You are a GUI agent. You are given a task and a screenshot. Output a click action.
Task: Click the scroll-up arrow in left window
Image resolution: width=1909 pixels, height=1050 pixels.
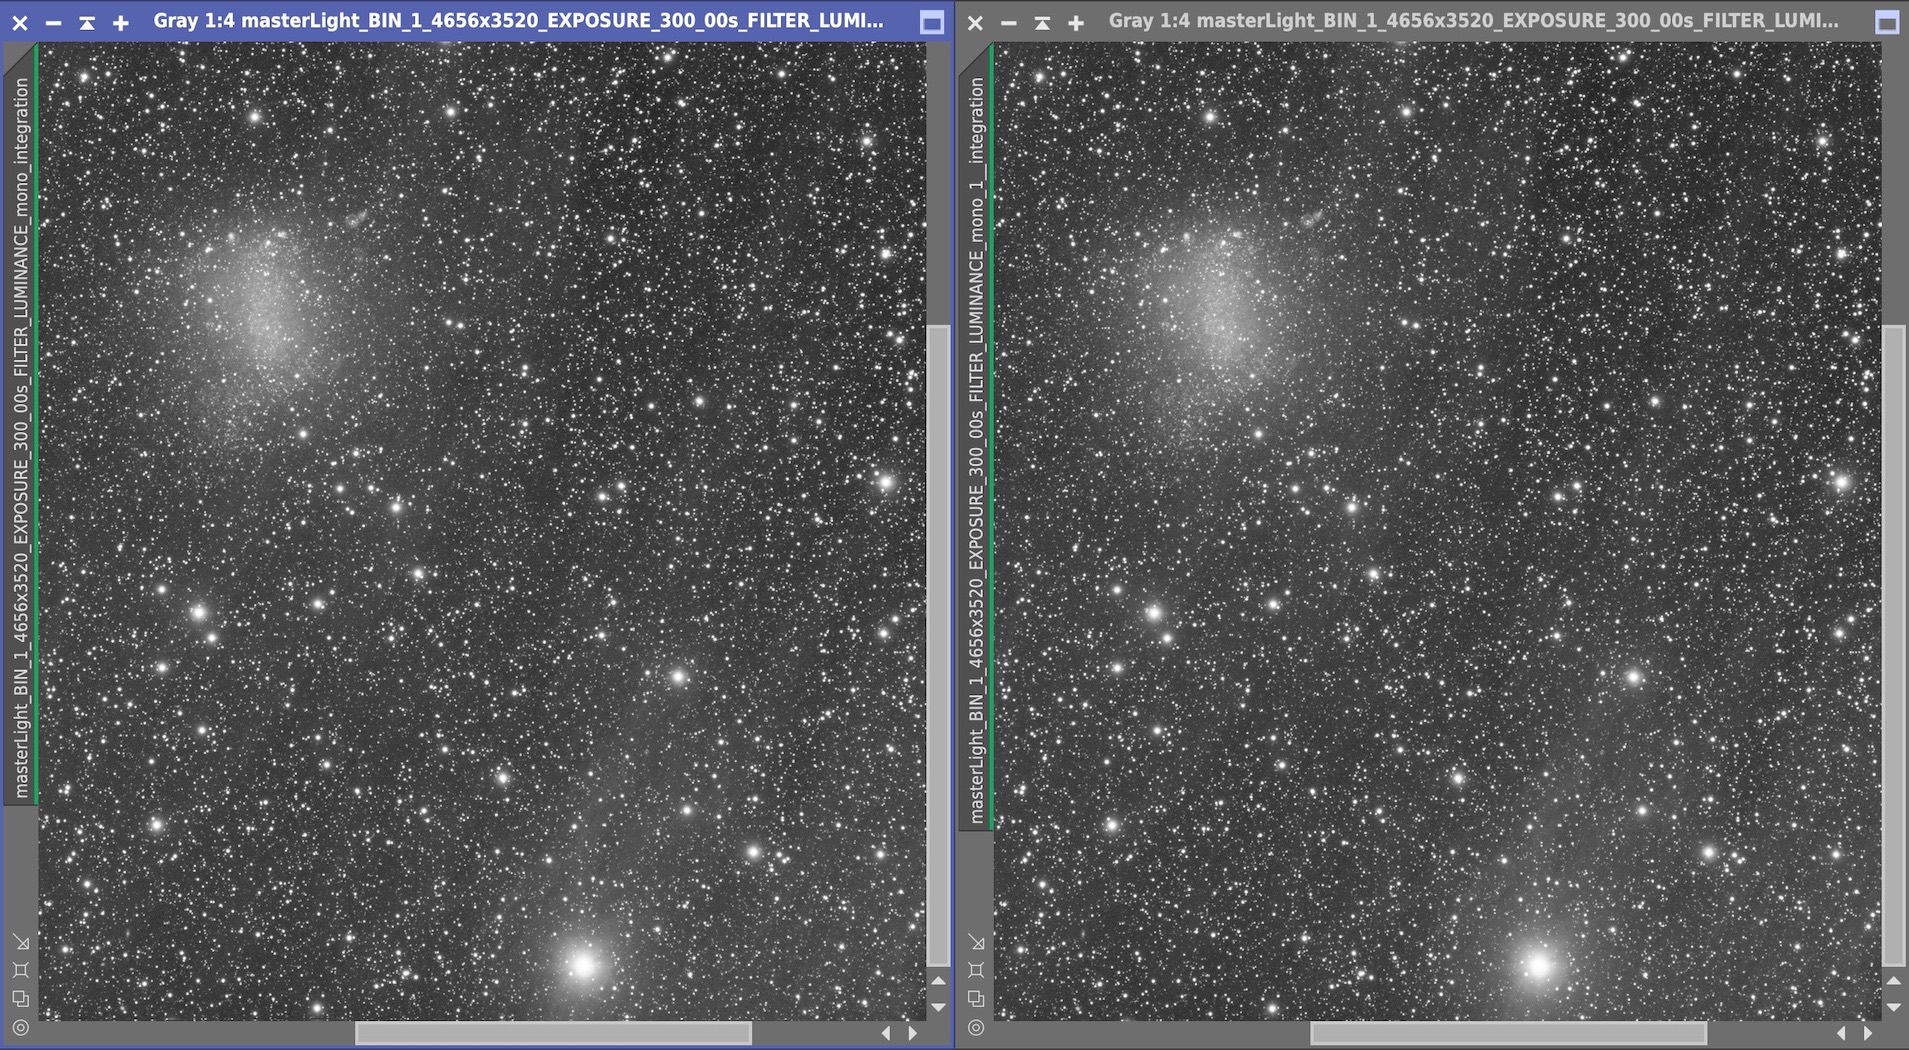[938, 981]
